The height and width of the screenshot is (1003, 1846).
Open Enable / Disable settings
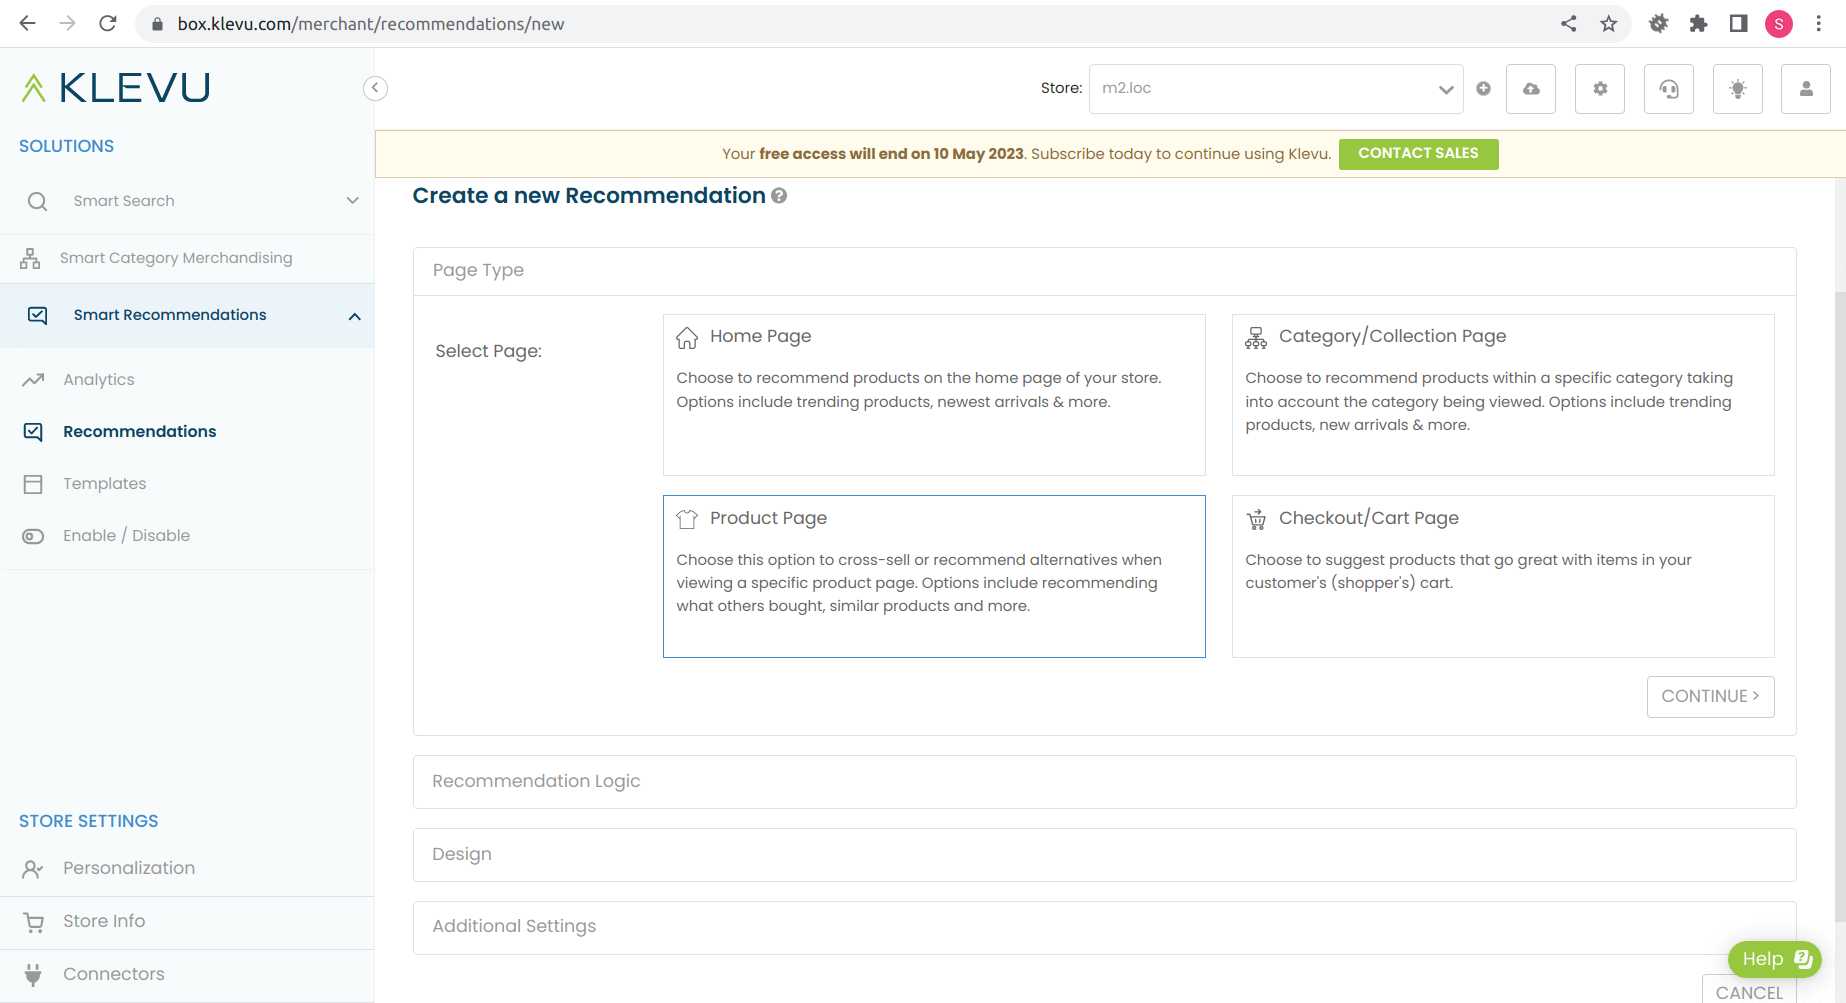(126, 536)
